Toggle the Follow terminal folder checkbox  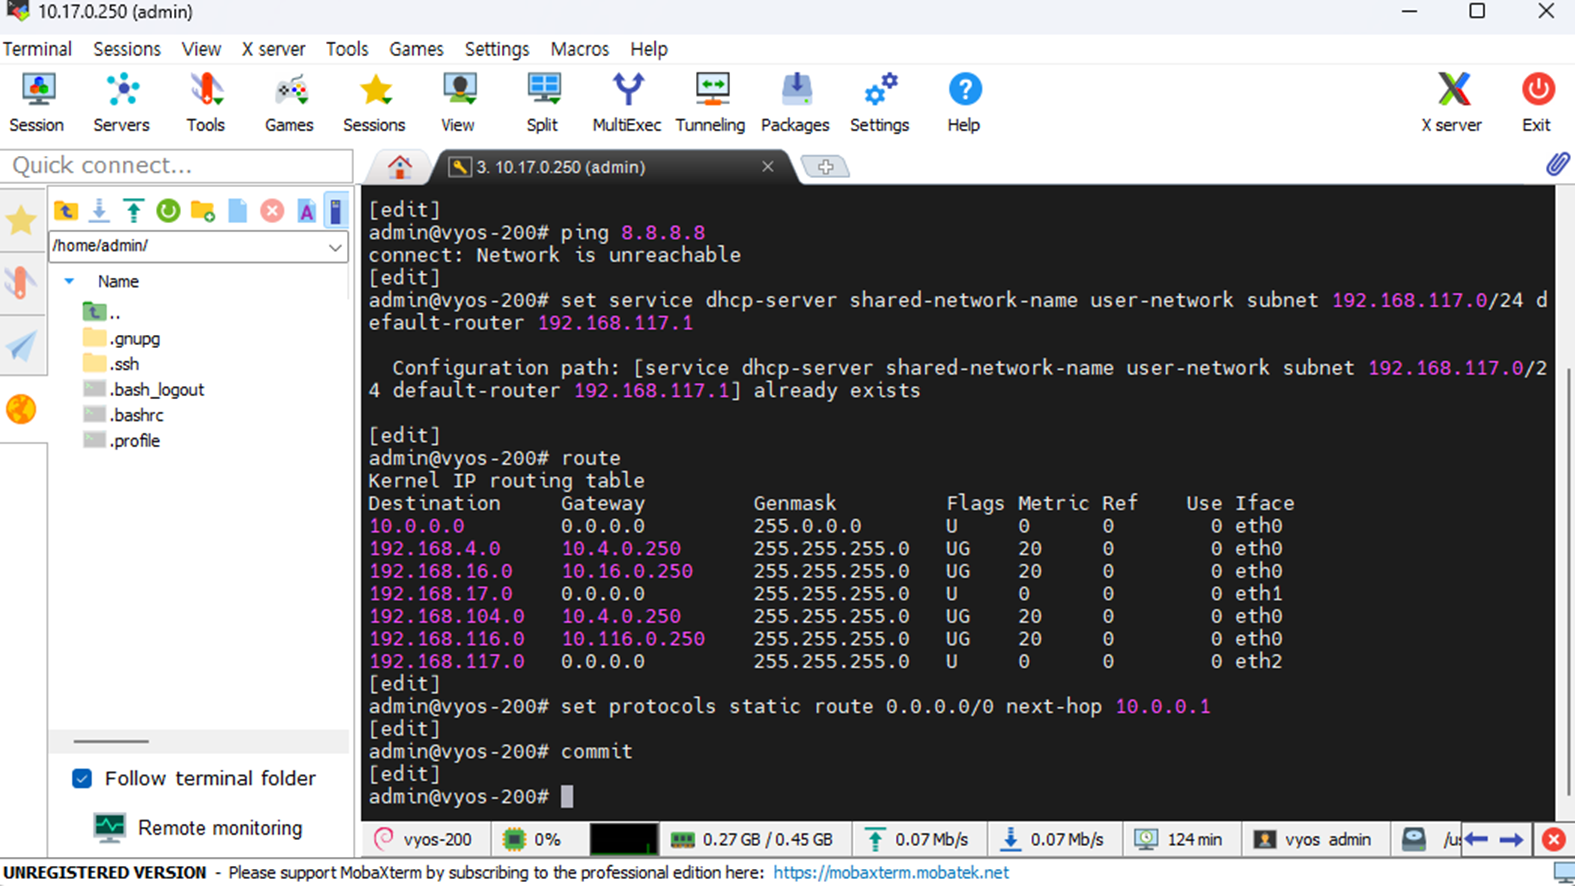point(82,778)
